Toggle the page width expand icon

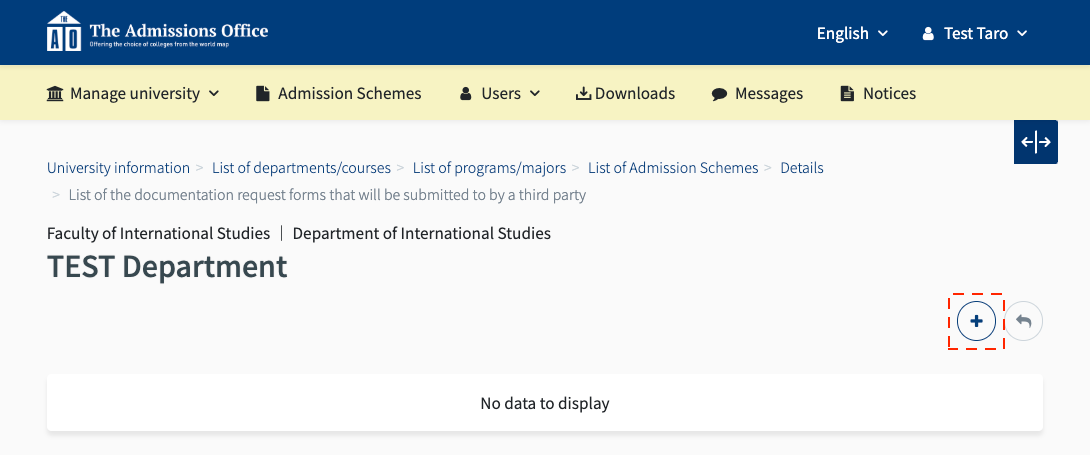1036,142
